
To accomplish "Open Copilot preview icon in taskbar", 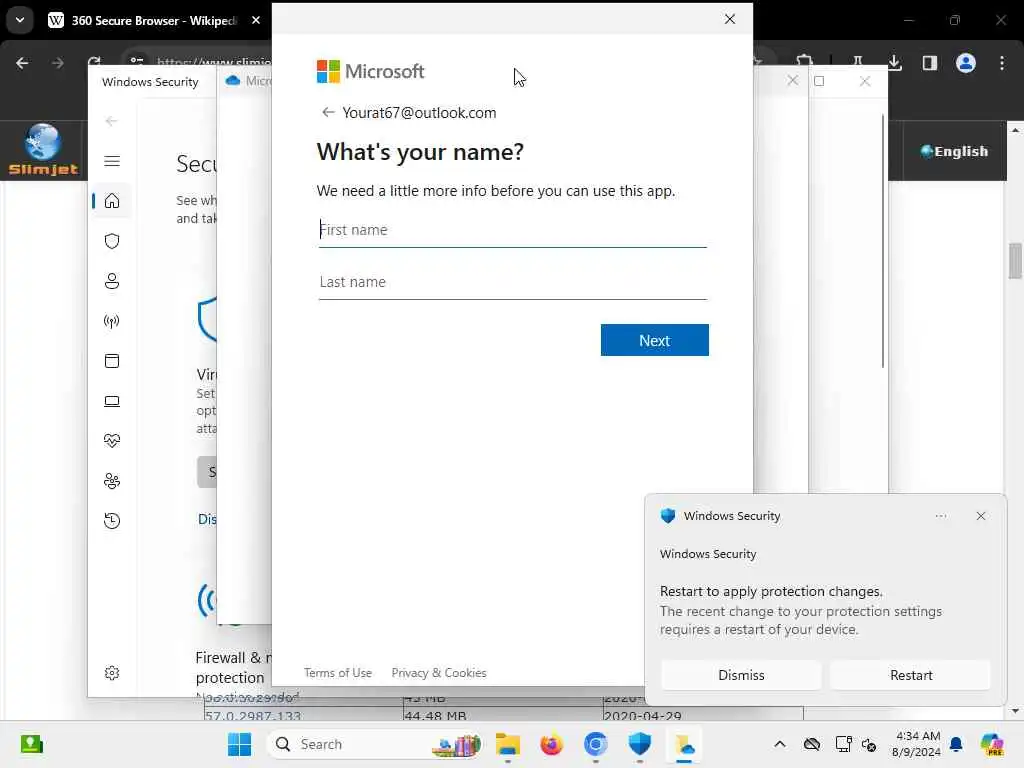I will (992, 744).
